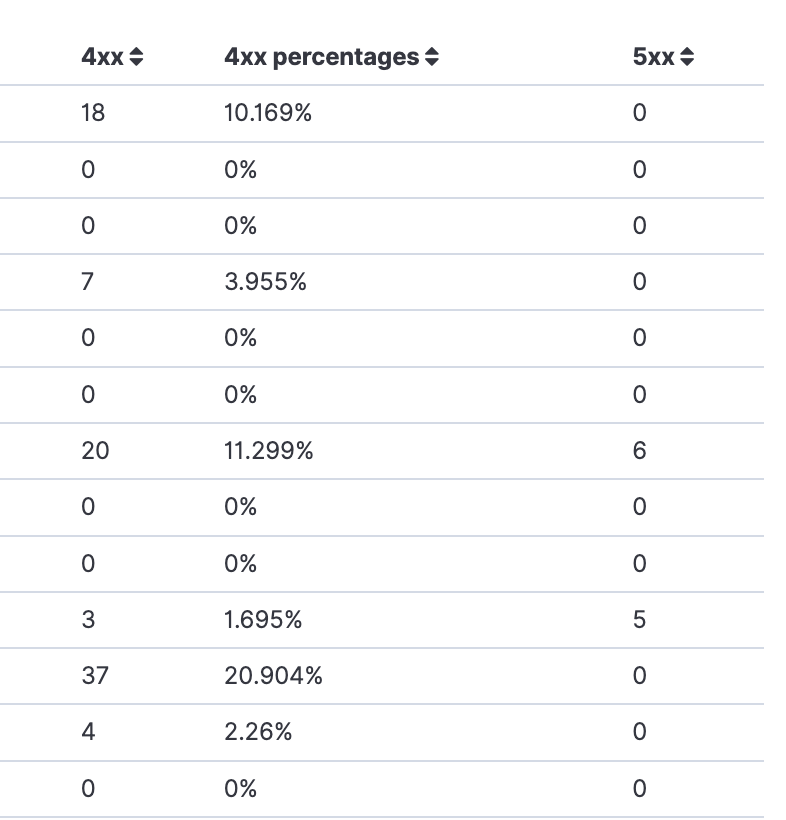Sort 4xx percentages descending
Image resolution: width=786 pixels, height=820 pixels.
point(430,62)
